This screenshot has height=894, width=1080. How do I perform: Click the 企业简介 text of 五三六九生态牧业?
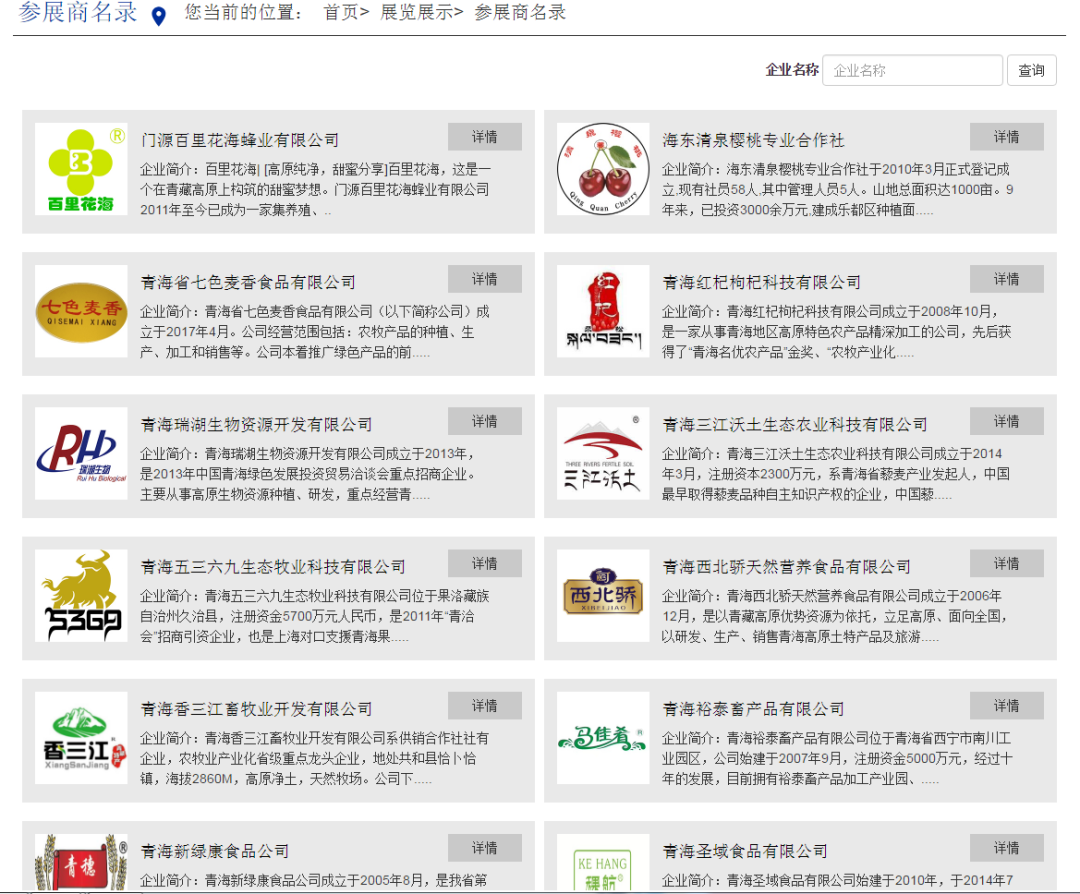[x=315, y=616]
